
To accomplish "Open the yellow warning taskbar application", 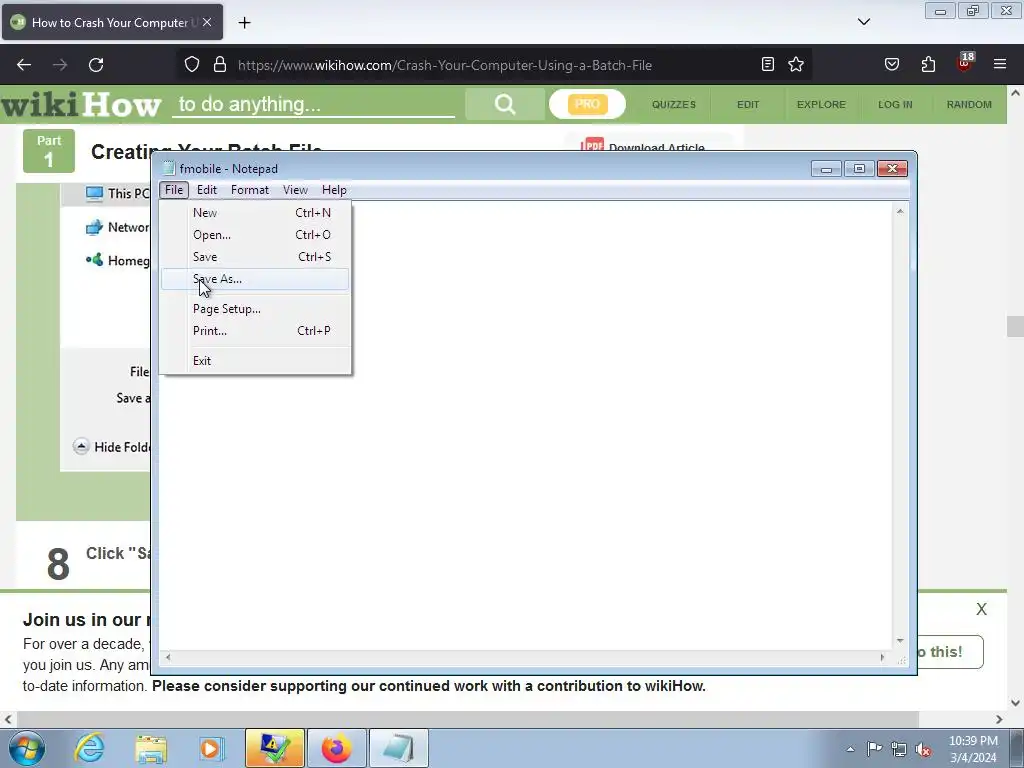I will (x=275, y=748).
